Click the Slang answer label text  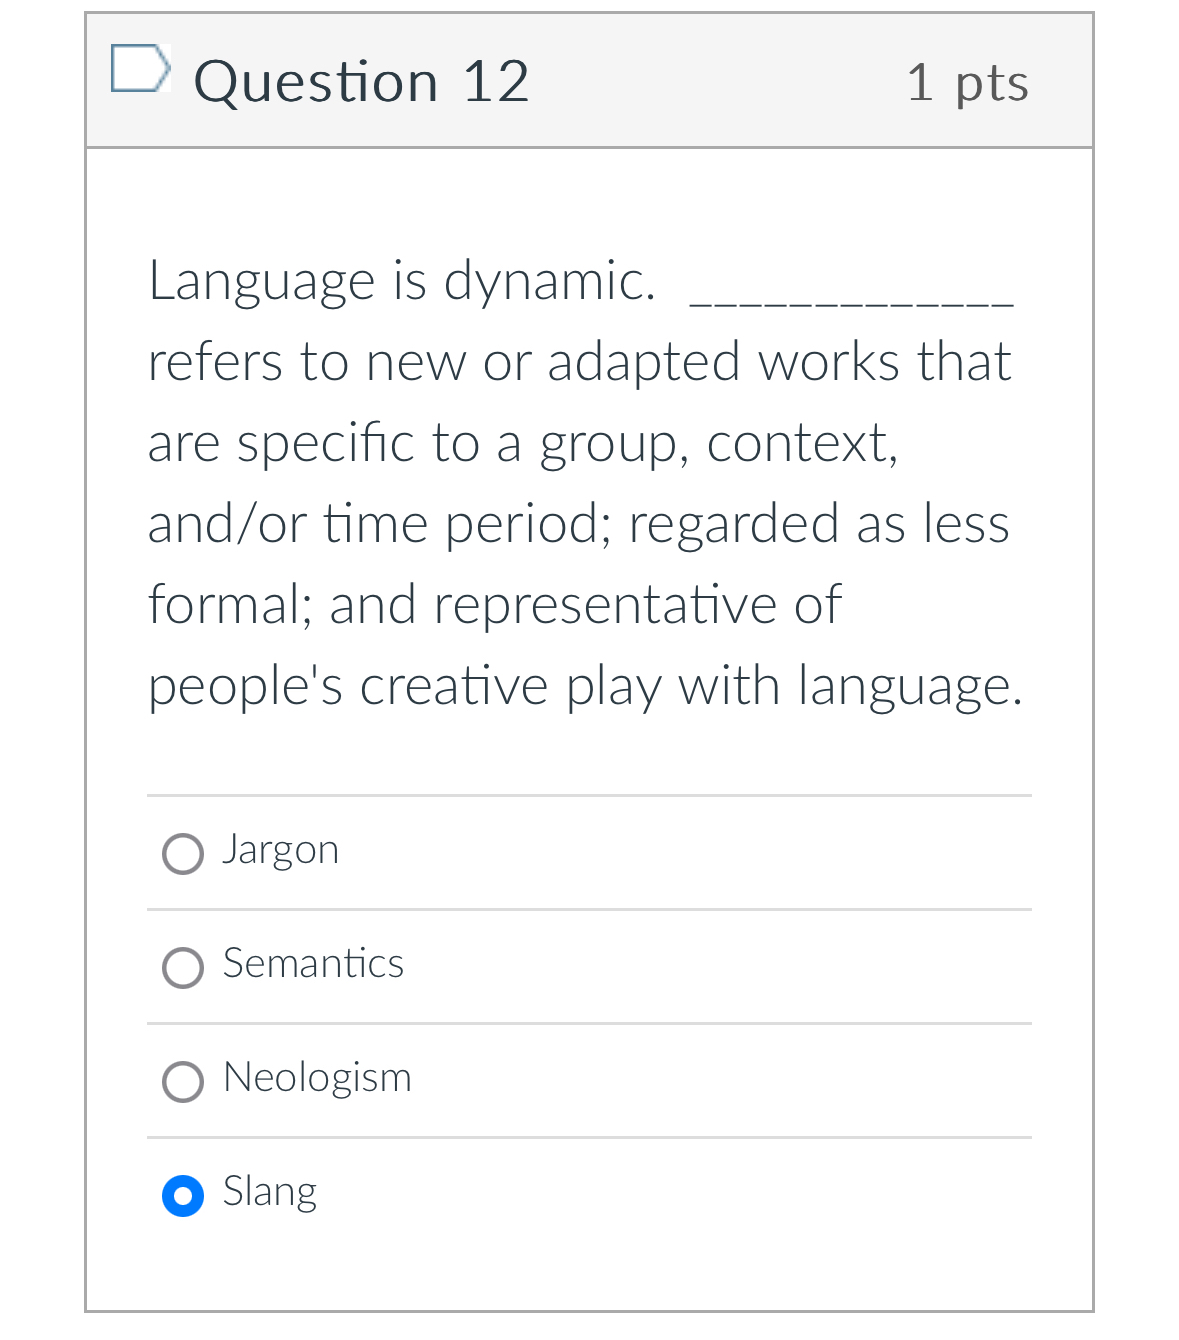(x=269, y=1192)
